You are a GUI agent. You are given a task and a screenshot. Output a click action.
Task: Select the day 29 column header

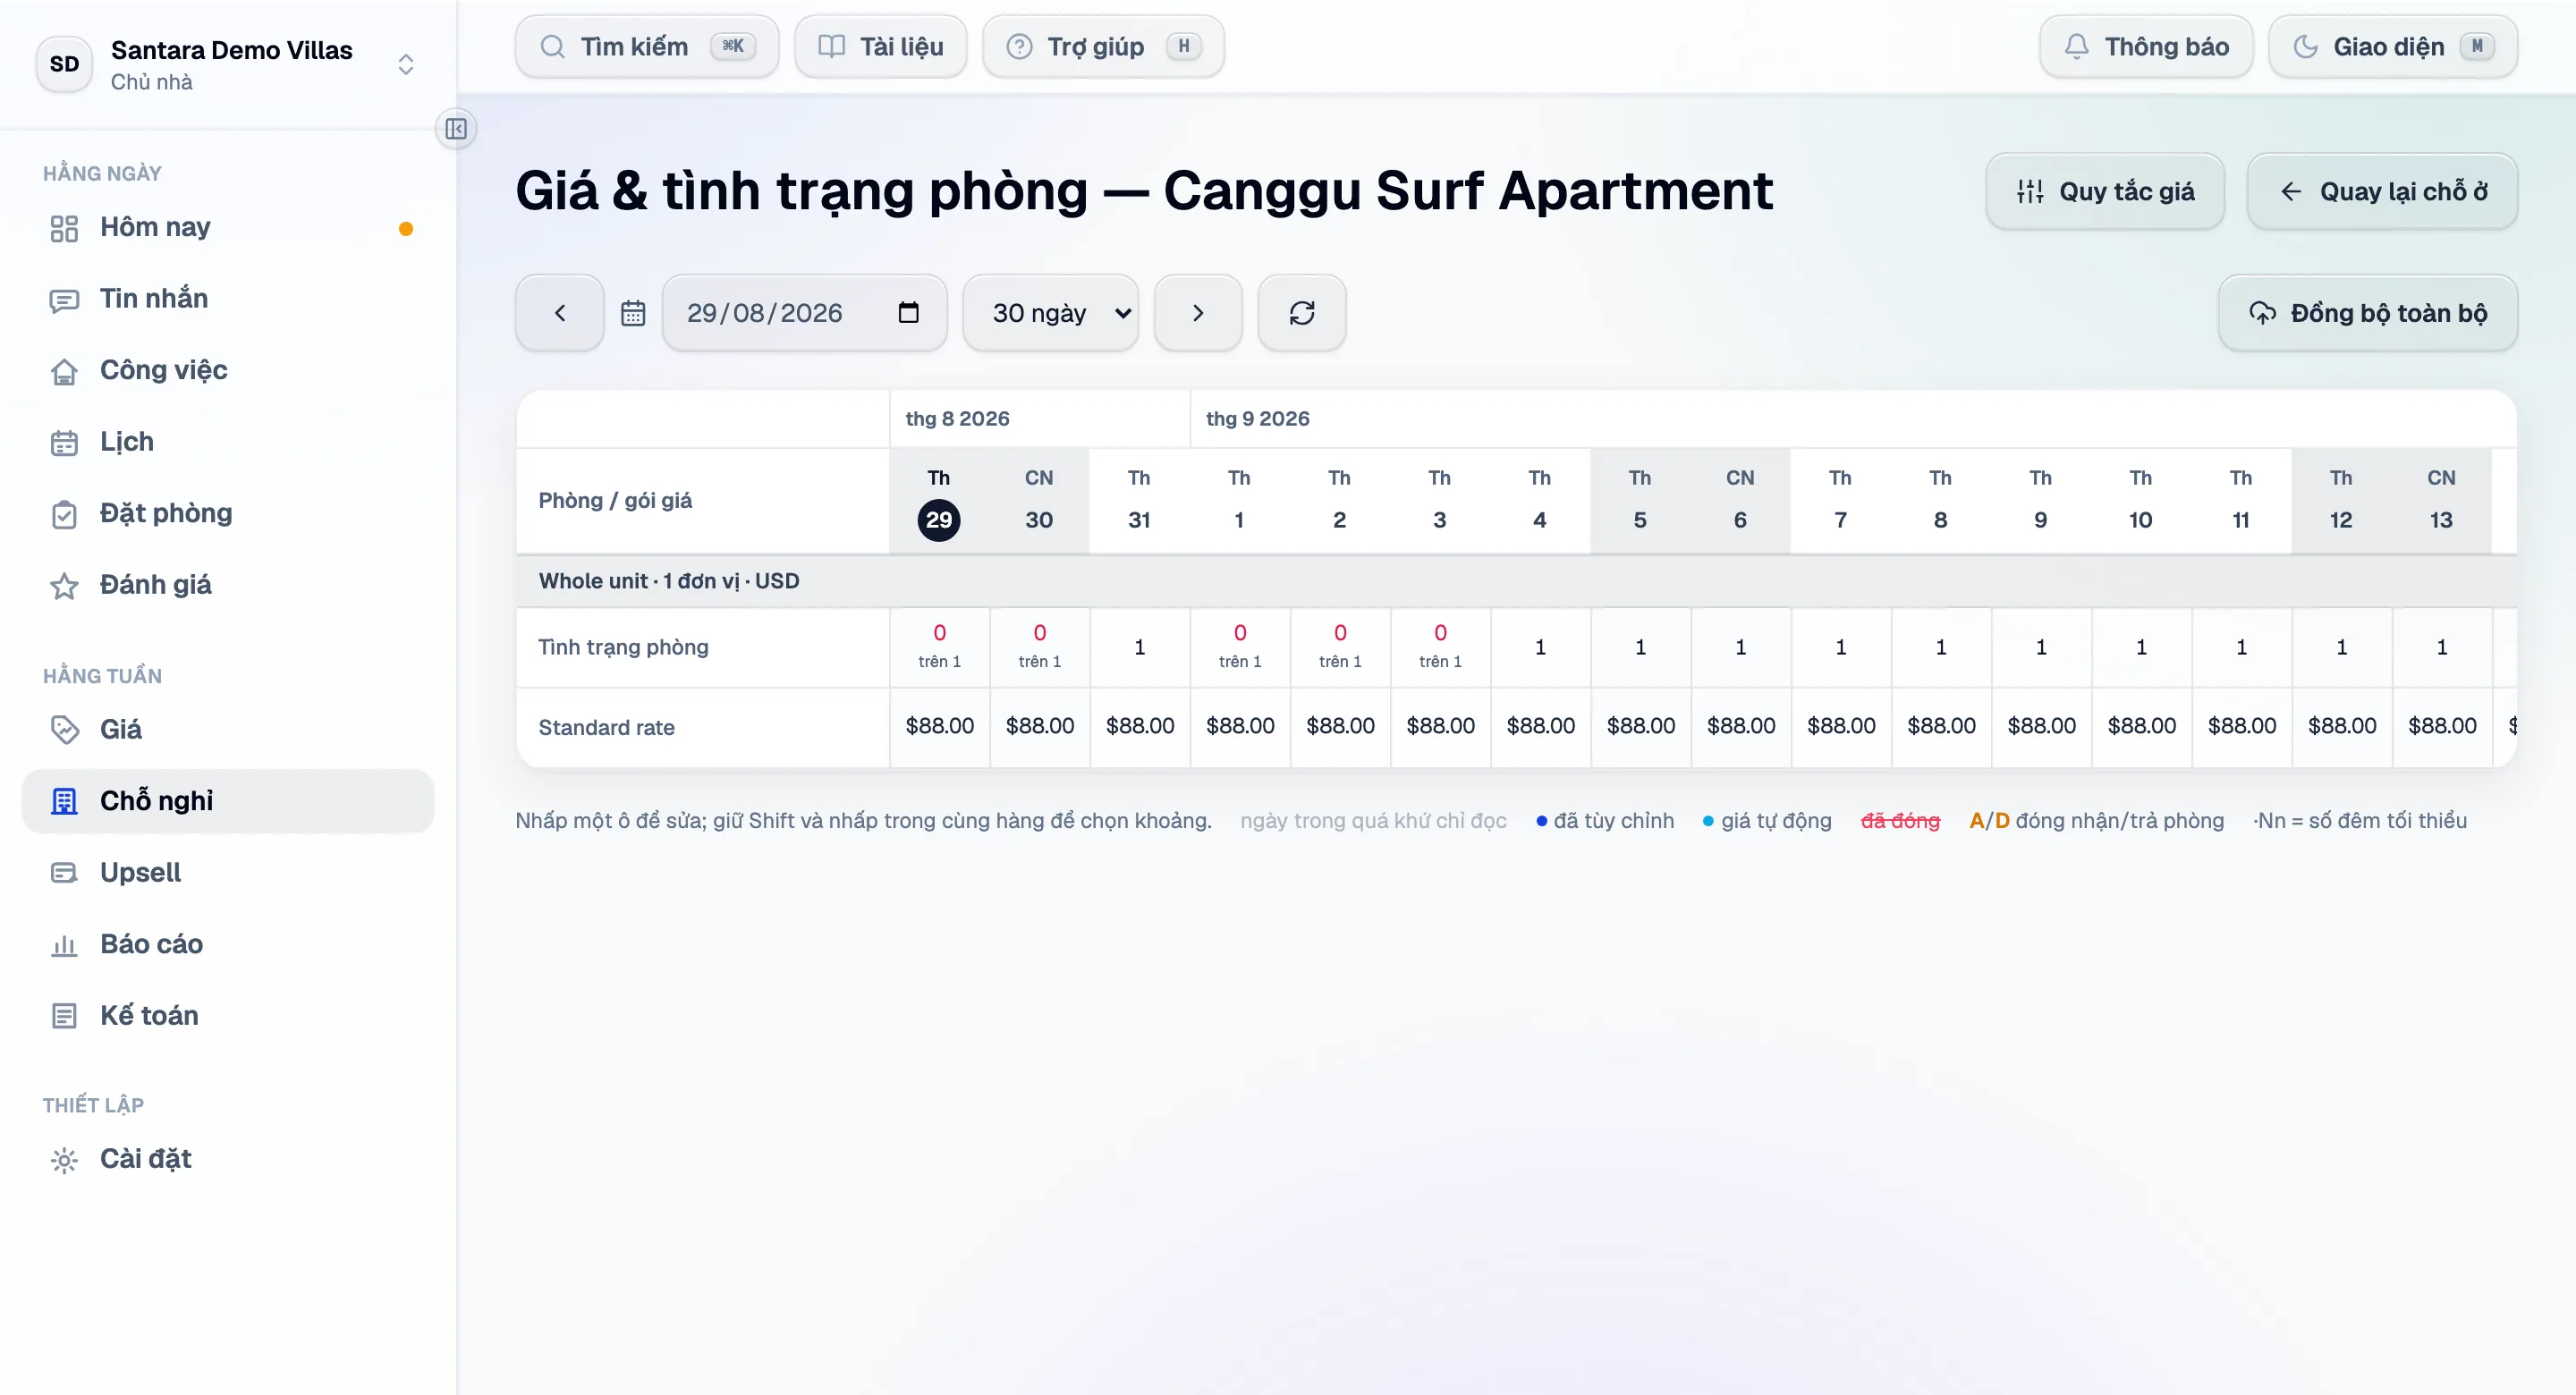coord(939,500)
